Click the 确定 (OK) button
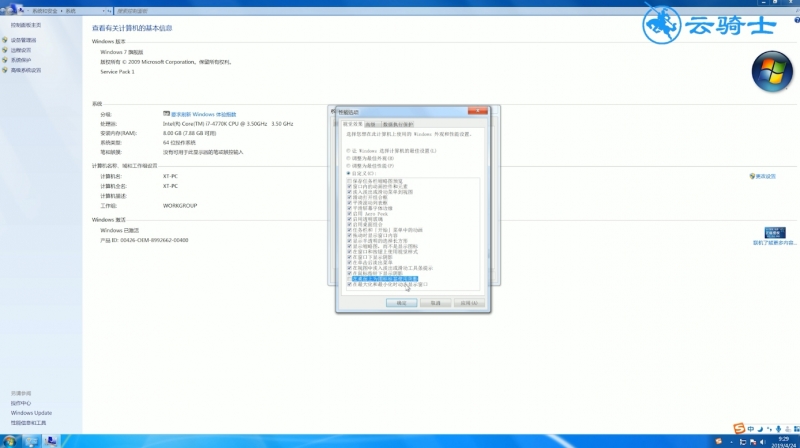 click(x=402, y=303)
